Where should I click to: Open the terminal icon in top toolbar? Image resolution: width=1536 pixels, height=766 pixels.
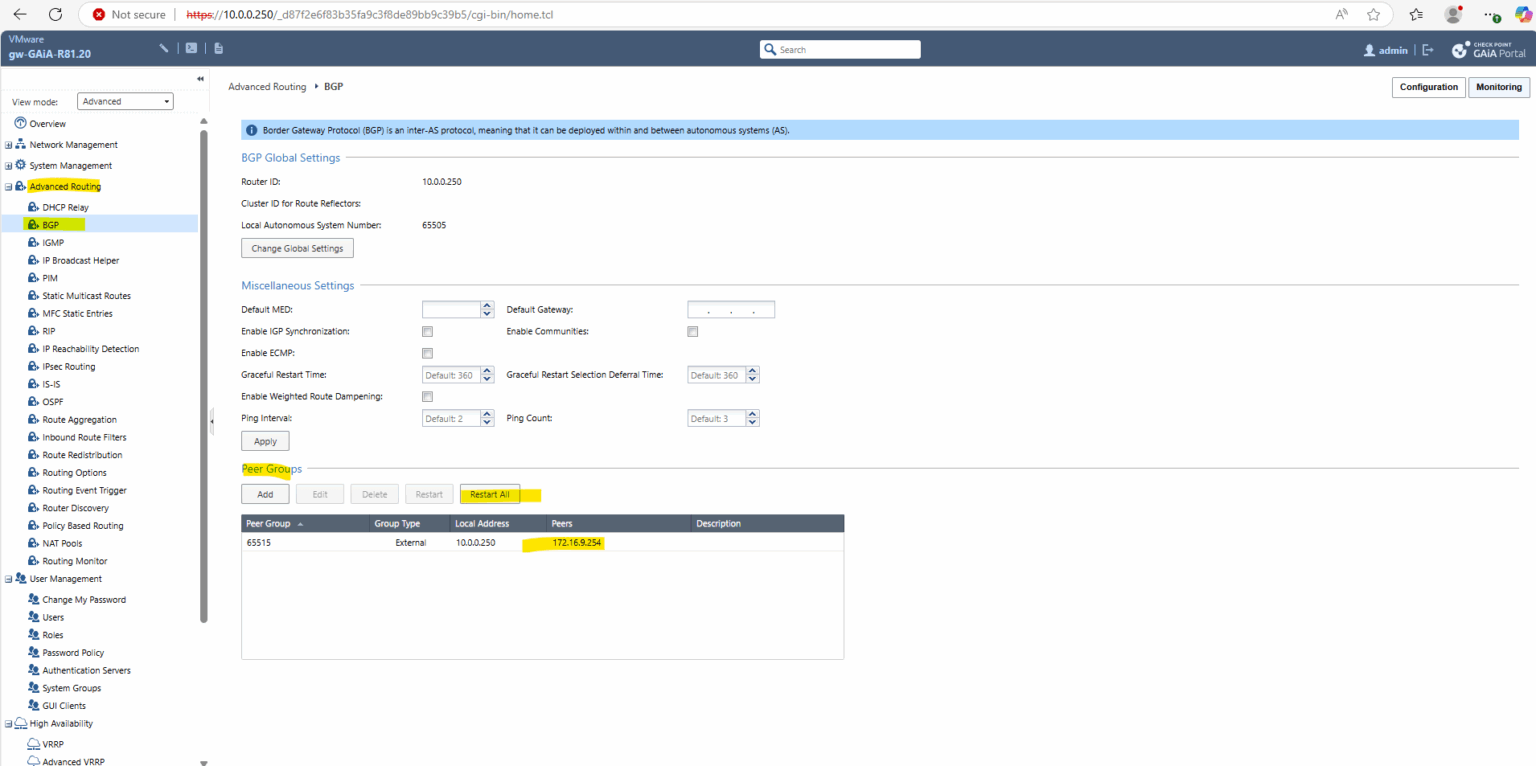(x=191, y=48)
